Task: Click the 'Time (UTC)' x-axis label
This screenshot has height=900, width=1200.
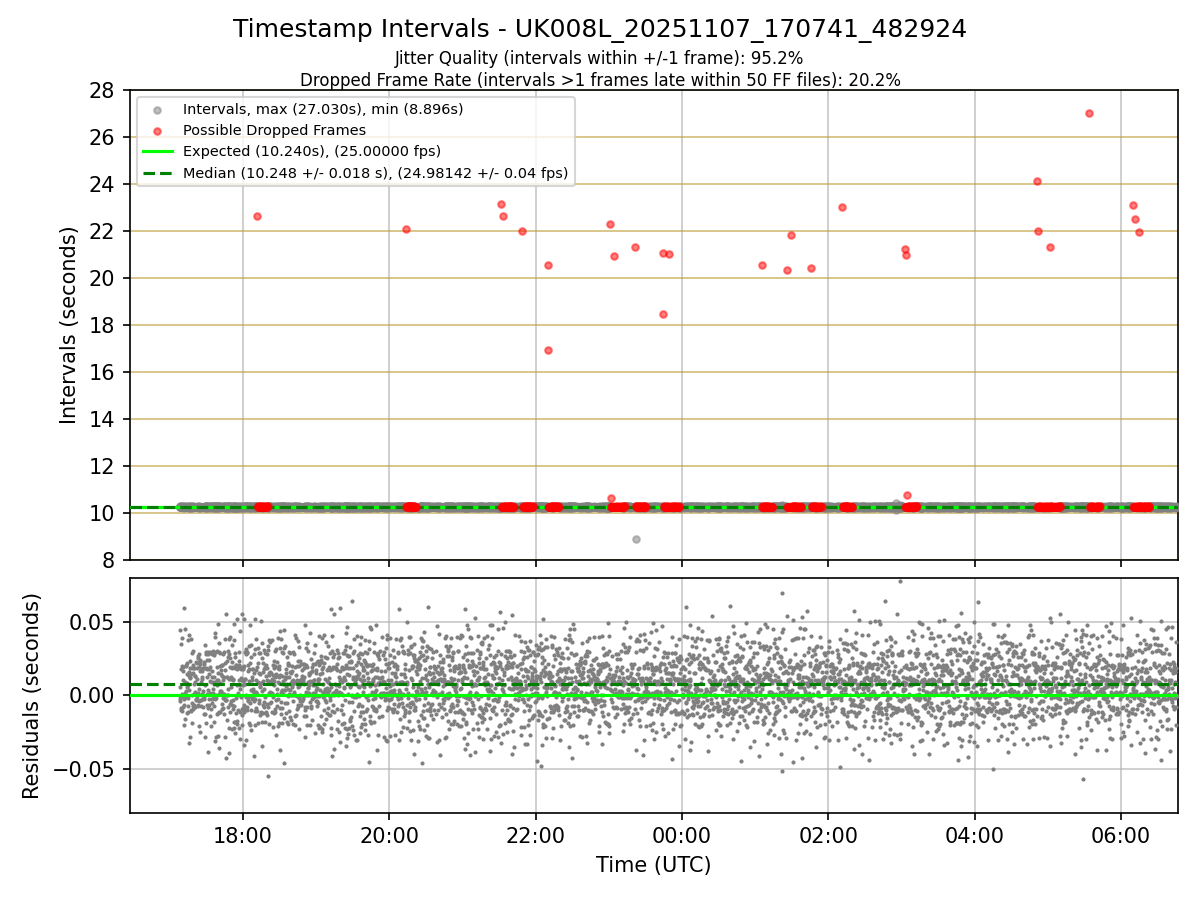Action: tap(654, 865)
